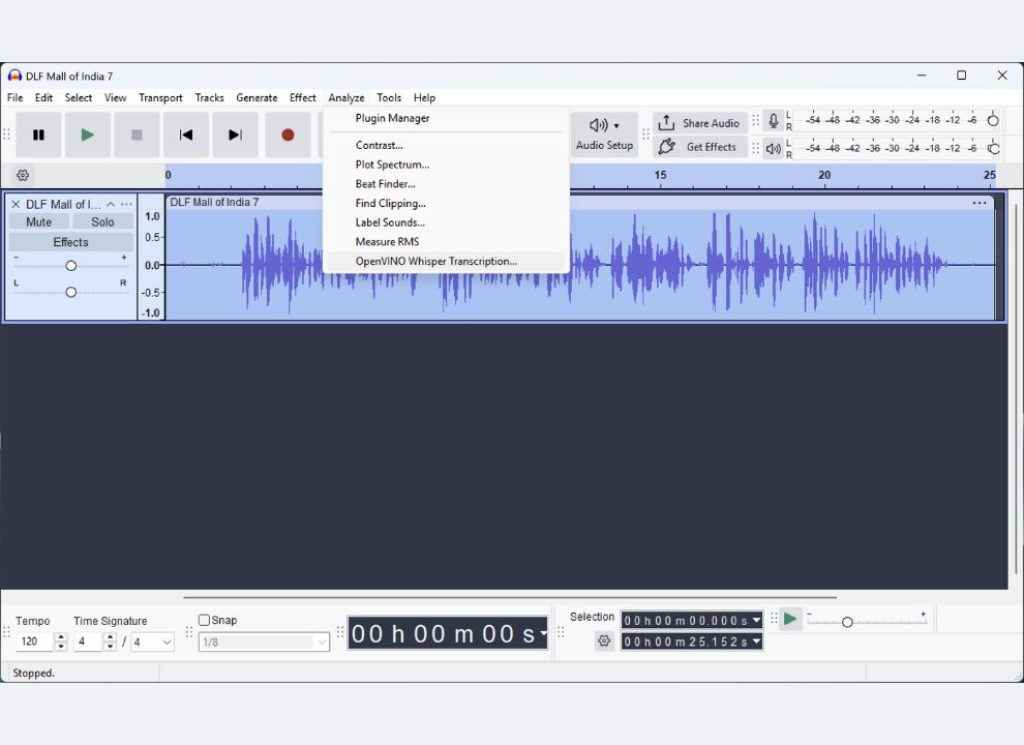Open the Edit menu

tap(44, 98)
